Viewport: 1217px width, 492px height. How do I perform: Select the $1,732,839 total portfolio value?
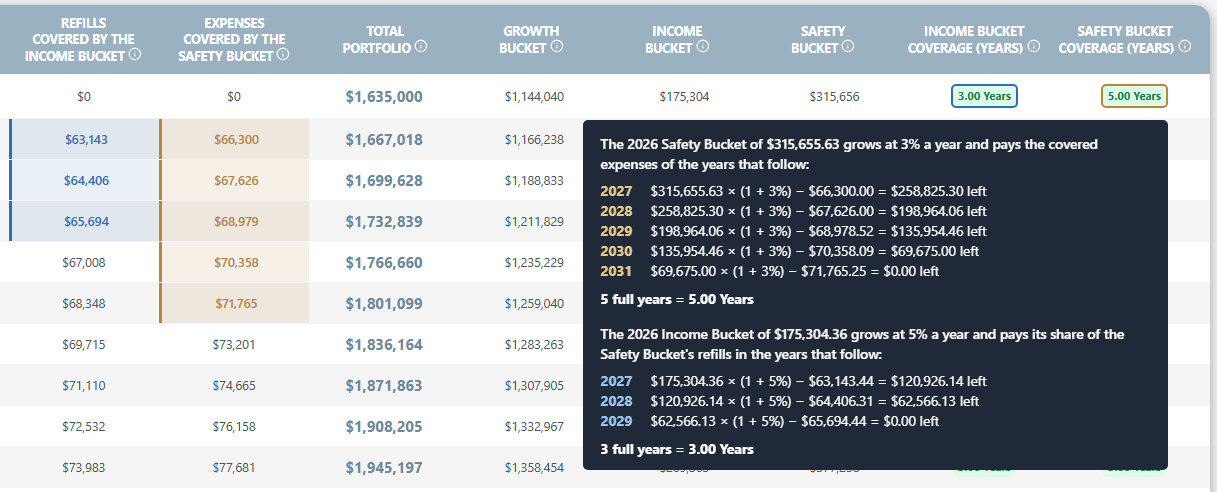[x=384, y=221]
